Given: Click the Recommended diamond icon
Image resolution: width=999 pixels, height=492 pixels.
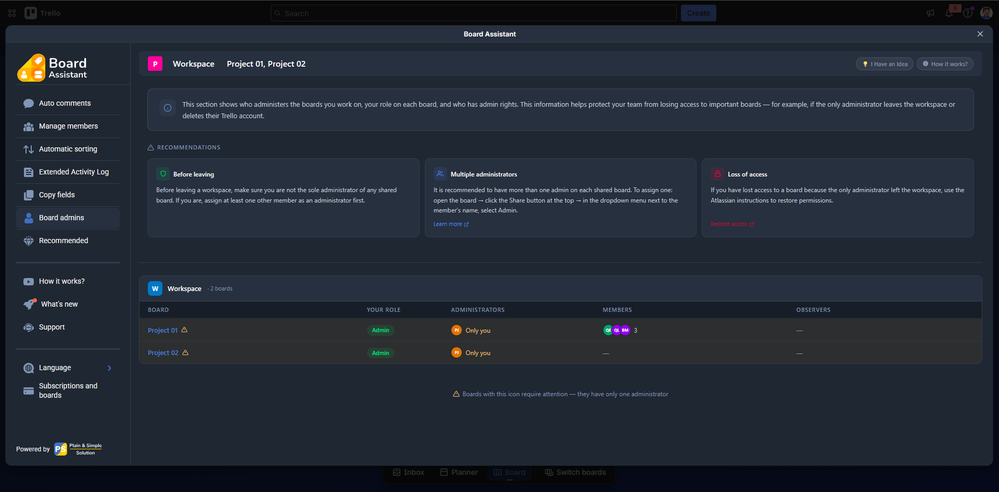Looking at the screenshot, I should [x=28, y=241].
